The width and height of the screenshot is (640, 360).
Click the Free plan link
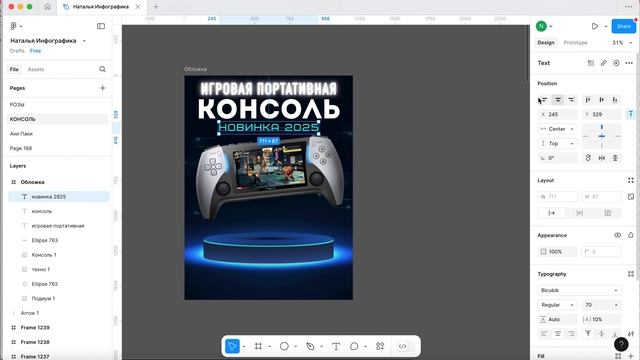[x=36, y=51]
